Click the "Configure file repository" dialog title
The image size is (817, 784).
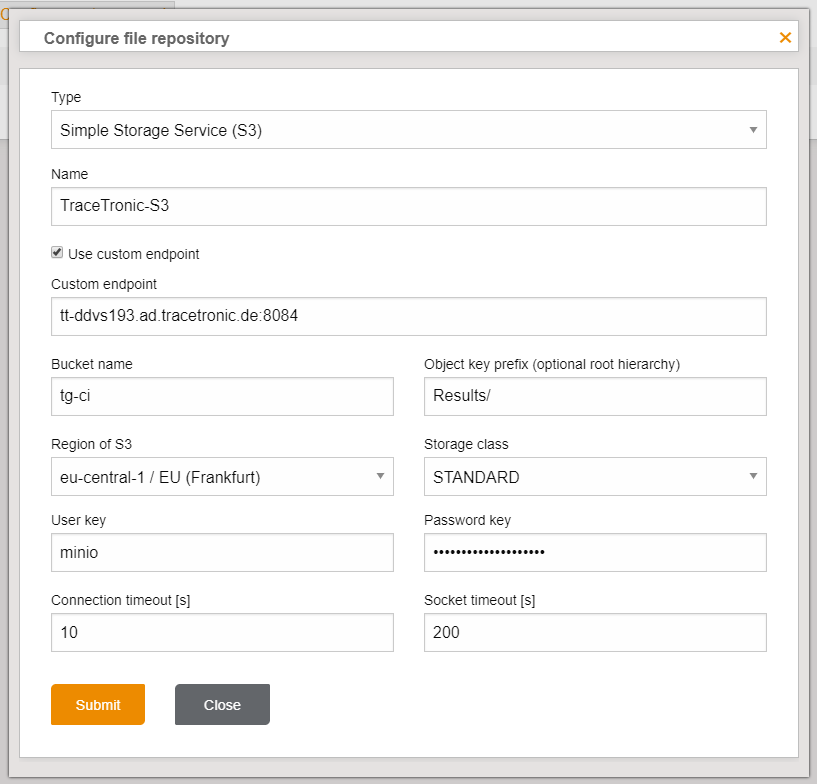pos(137,39)
